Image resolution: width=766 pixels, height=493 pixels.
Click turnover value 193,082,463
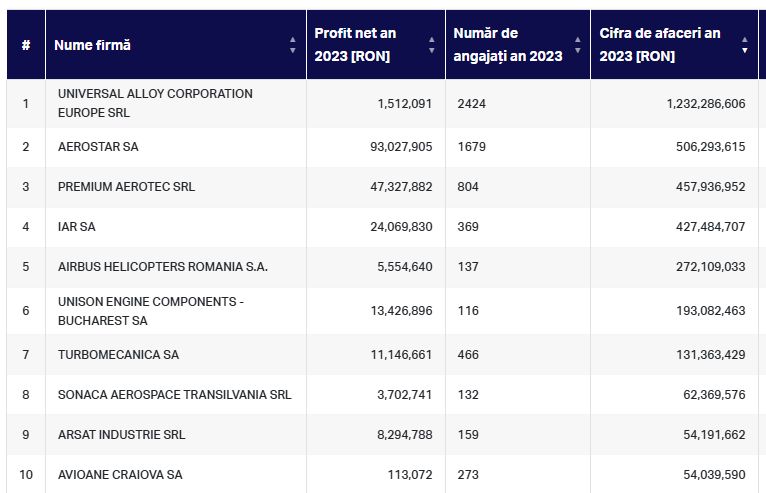pos(710,311)
